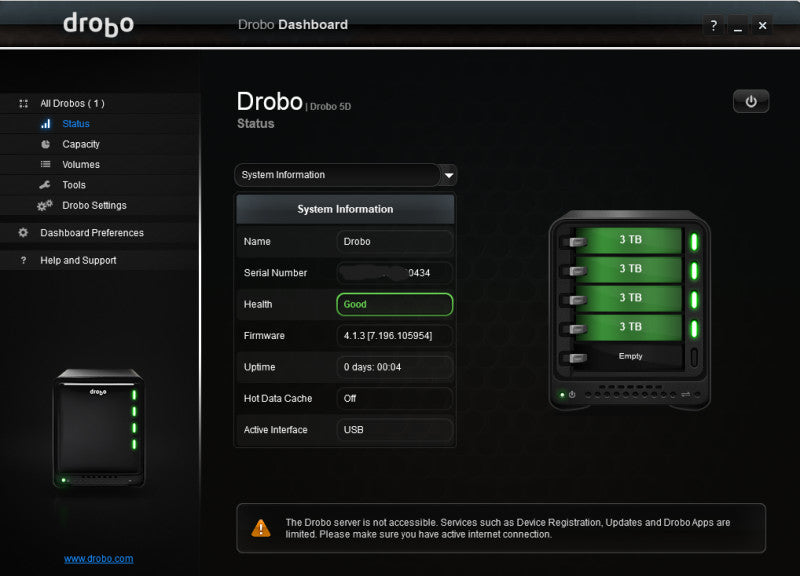The height and width of the screenshot is (576, 800).
Task: Open the Volumes menu item
Action: coord(81,164)
